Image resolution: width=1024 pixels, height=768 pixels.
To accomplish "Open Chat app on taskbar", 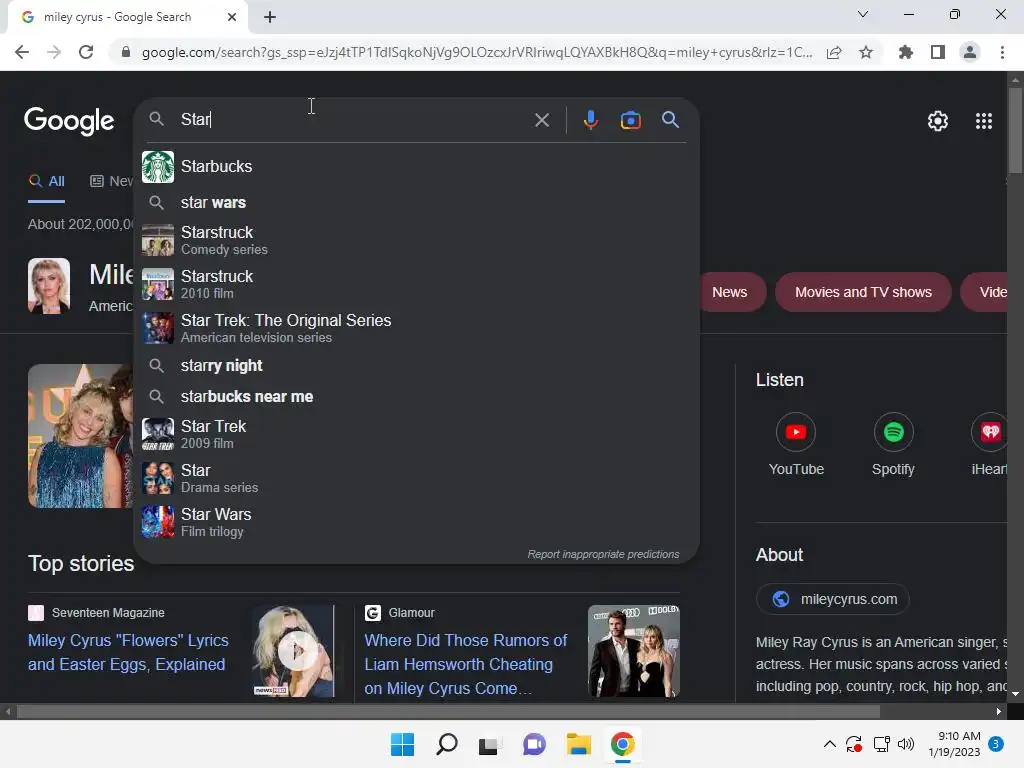I will 534,744.
